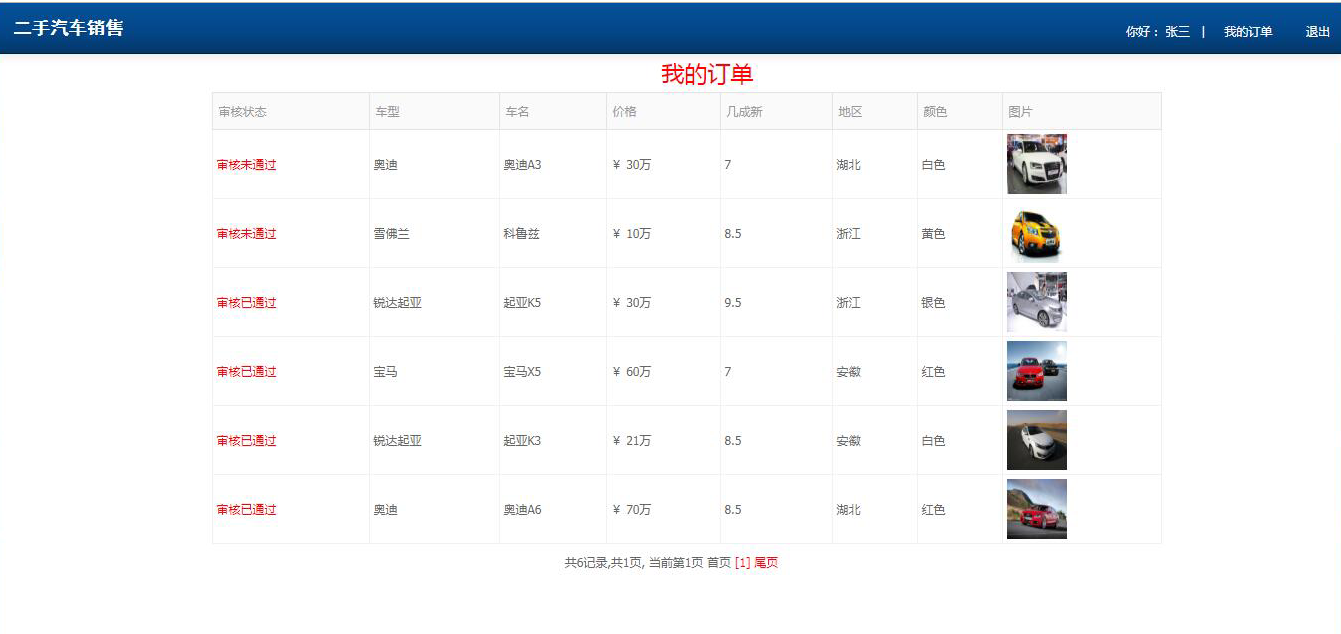The height and width of the screenshot is (634, 1341).
Task: Open 我的订单 in the top navigation
Action: click(x=1248, y=32)
